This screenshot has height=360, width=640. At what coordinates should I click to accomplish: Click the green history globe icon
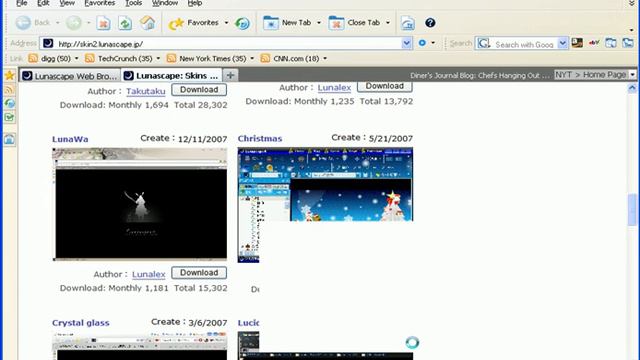(242, 23)
